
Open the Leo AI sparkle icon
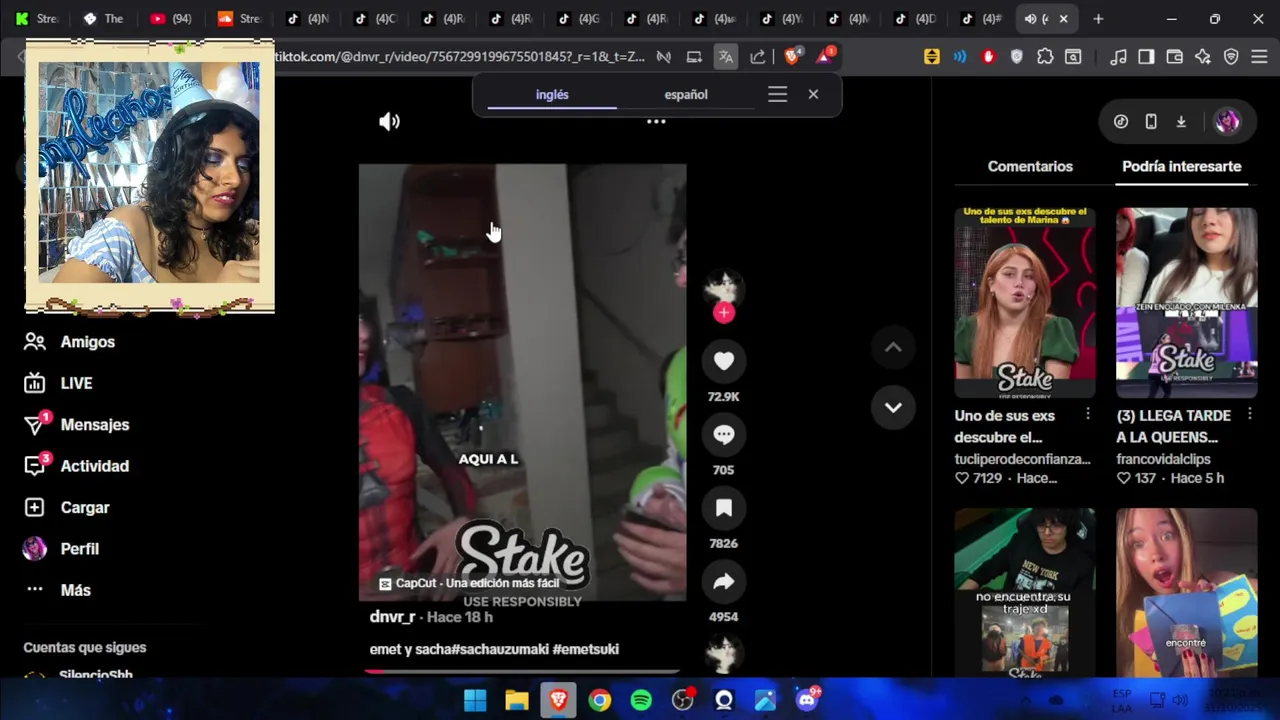(1203, 57)
